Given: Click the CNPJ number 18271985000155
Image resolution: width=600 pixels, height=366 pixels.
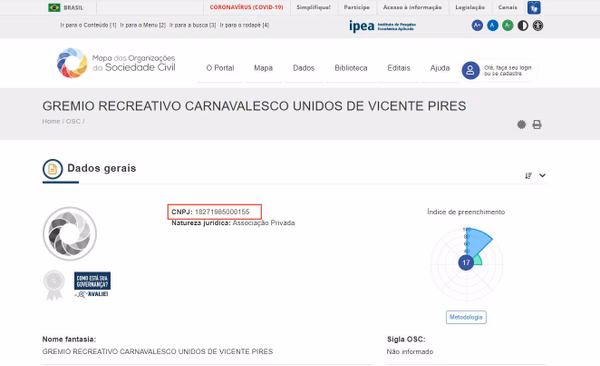Looking at the screenshot, I should click(222, 212).
